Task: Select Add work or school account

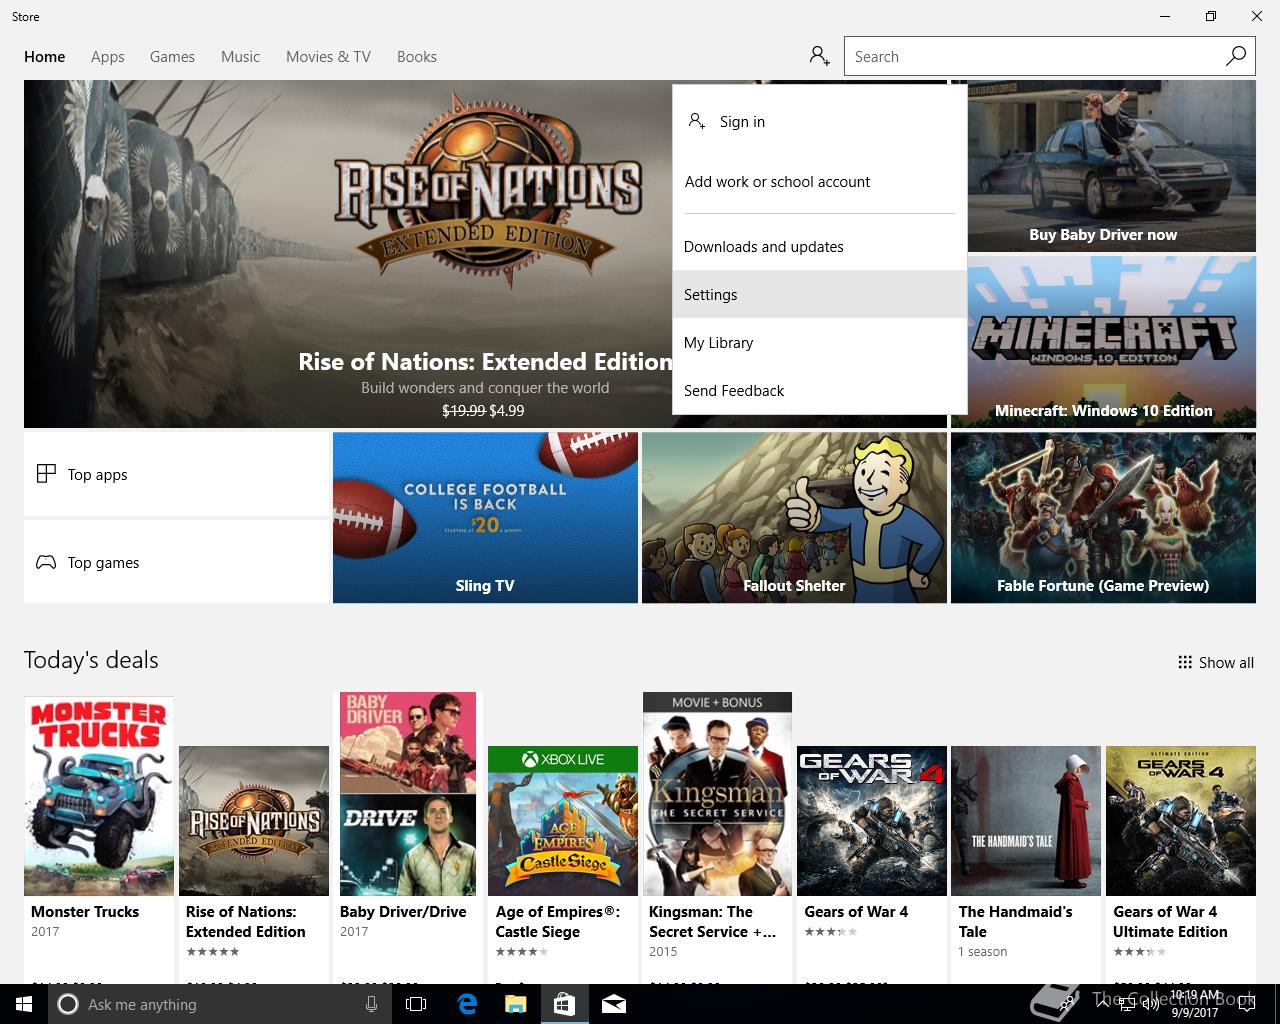Action: point(820,181)
